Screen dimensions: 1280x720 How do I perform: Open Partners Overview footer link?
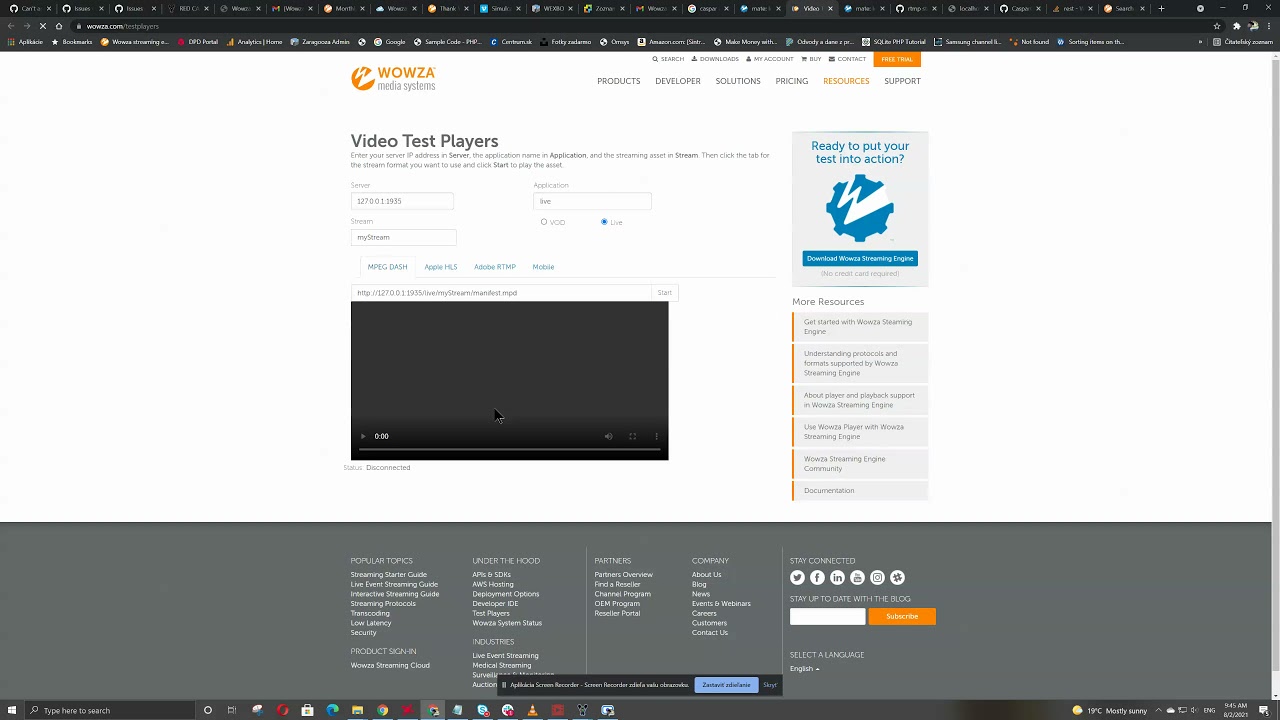(x=623, y=575)
